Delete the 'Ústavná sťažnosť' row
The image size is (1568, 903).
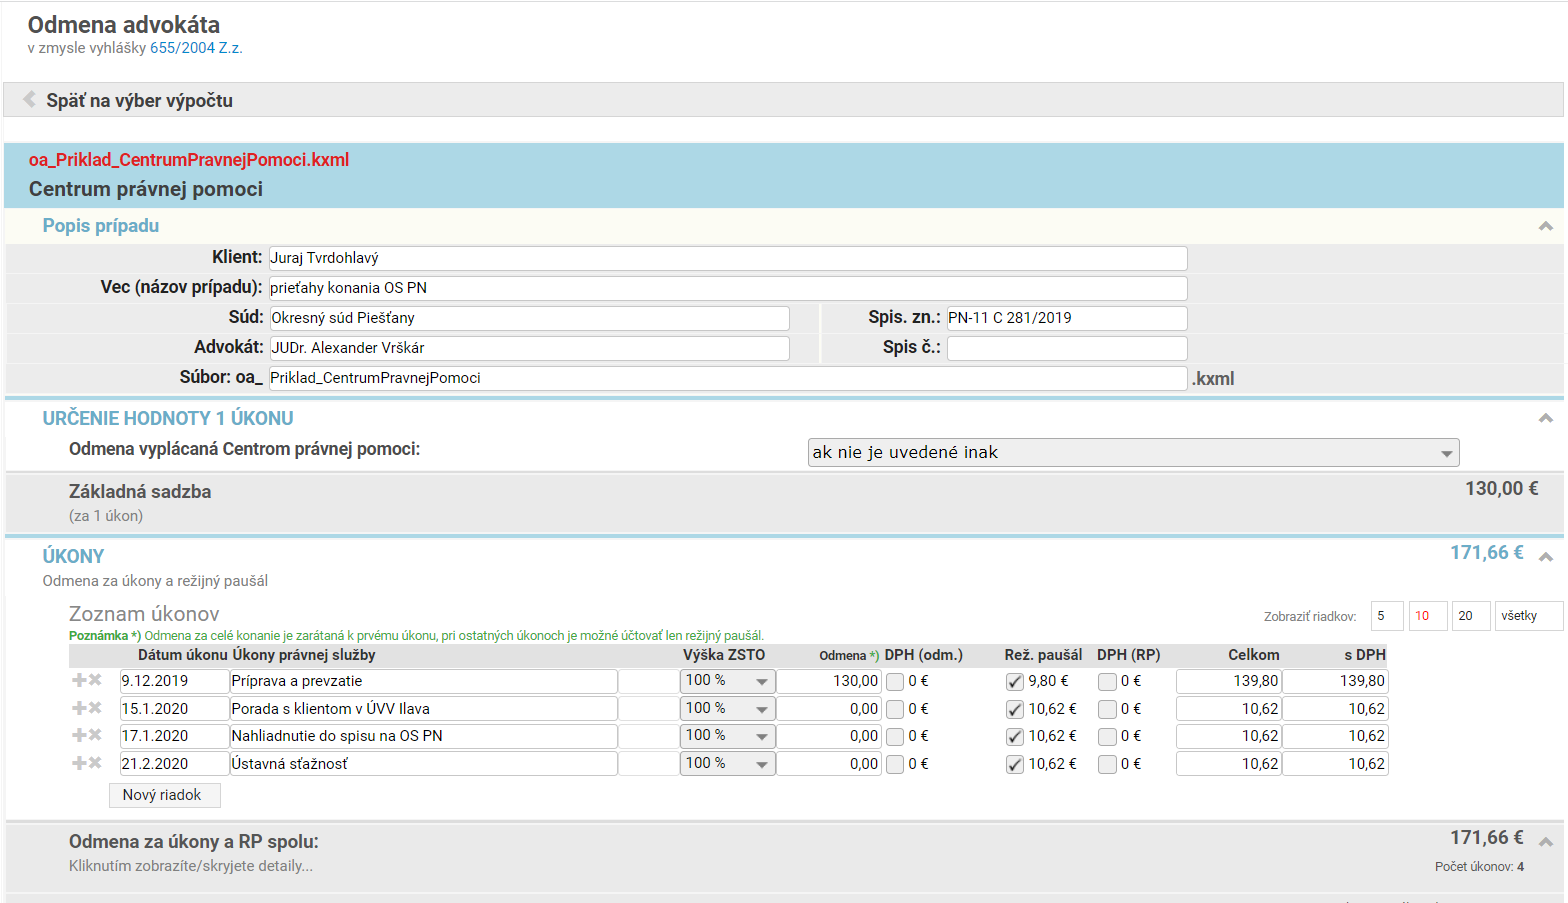[96, 764]
